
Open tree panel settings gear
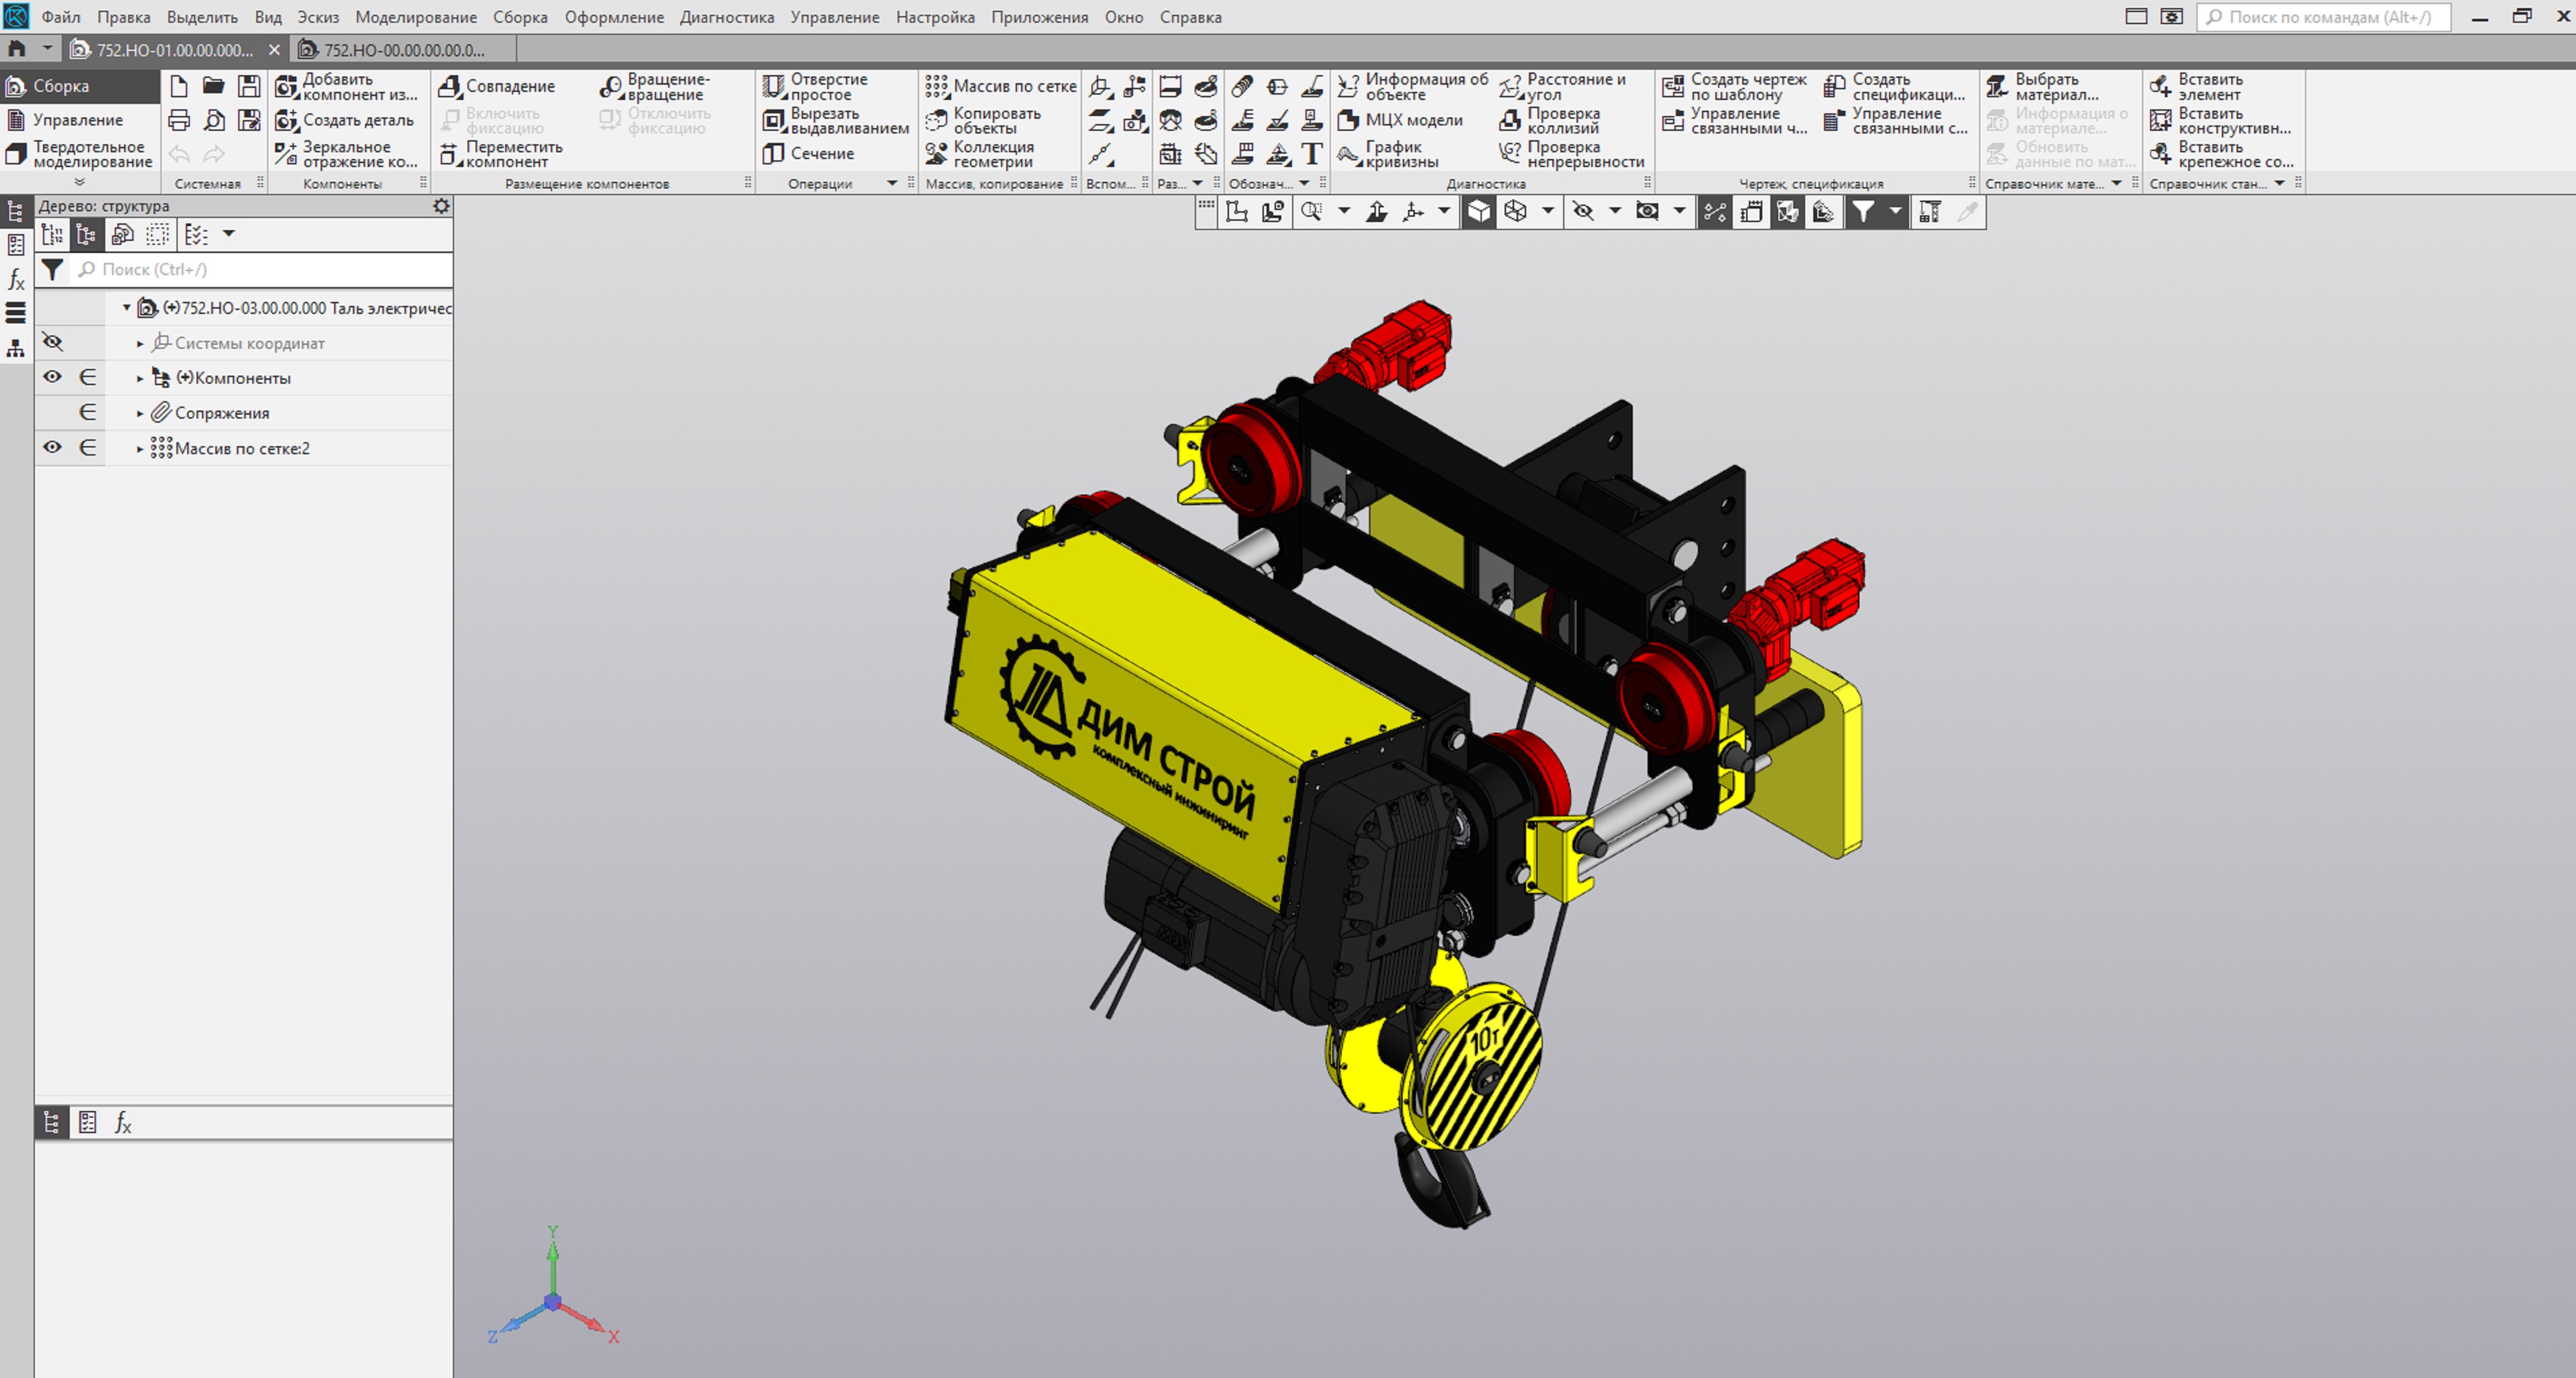[441, 206]
